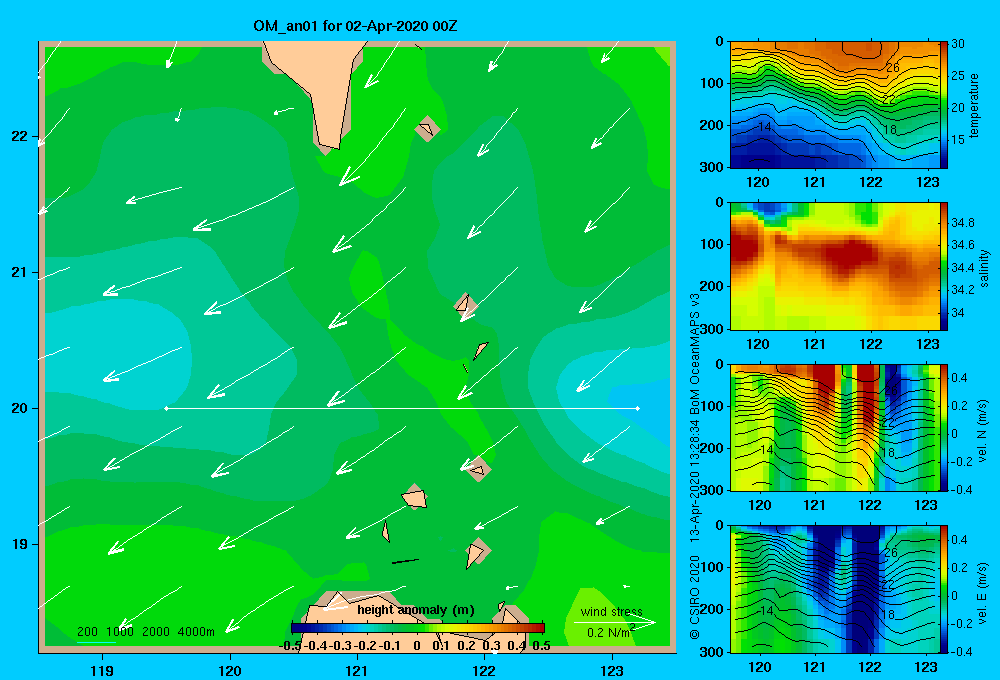
Task: Click longitude label 121 on main map axis
Action: (357, 670)
